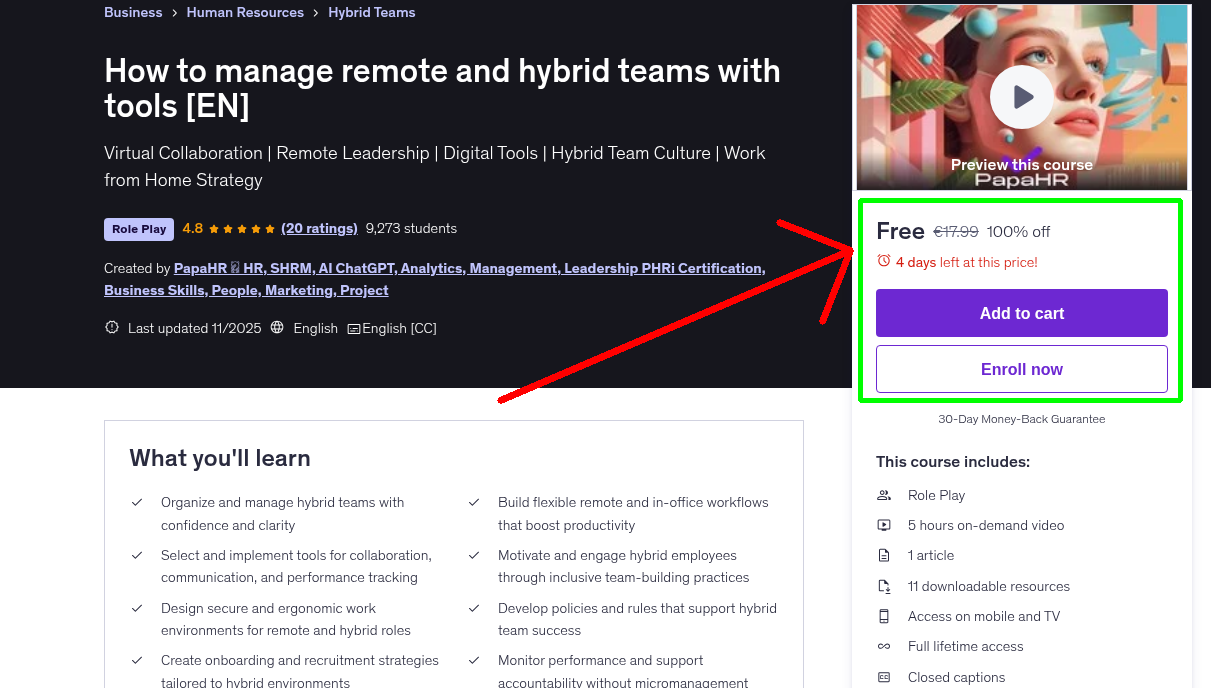Image resolution: width=1211 pixels, height=688 pixels.
Task: Navigate to the Hybrid Teams breadcrumb
Action: click(371, 12)
